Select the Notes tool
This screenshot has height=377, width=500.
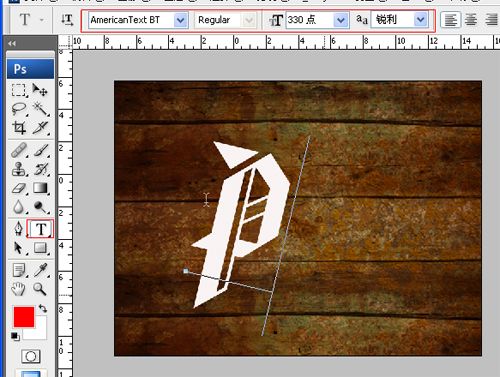[x=19, y=270]
